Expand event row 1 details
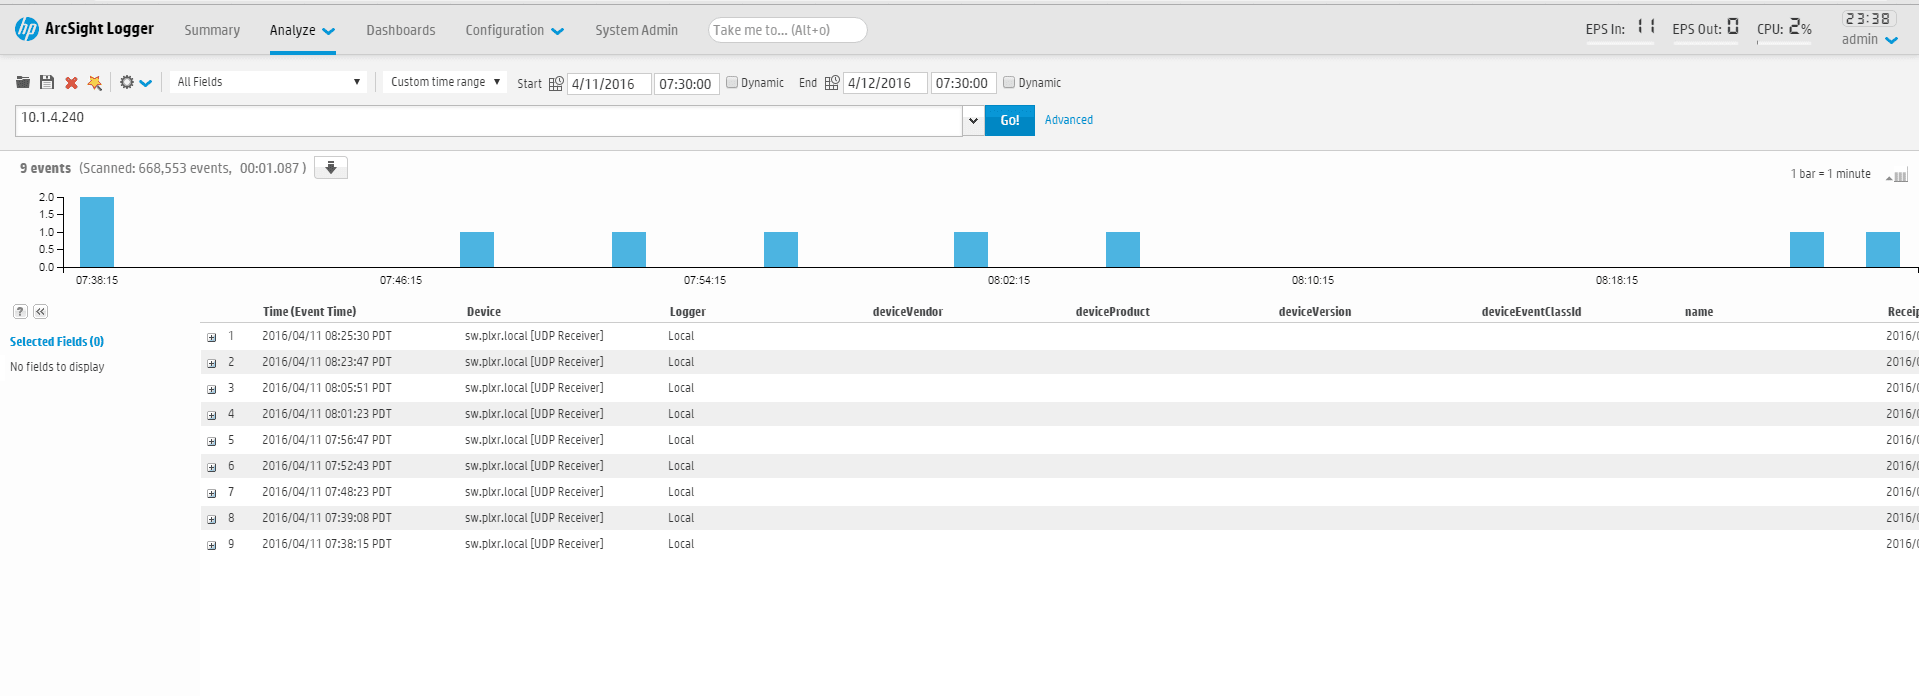 click(212, 338)
